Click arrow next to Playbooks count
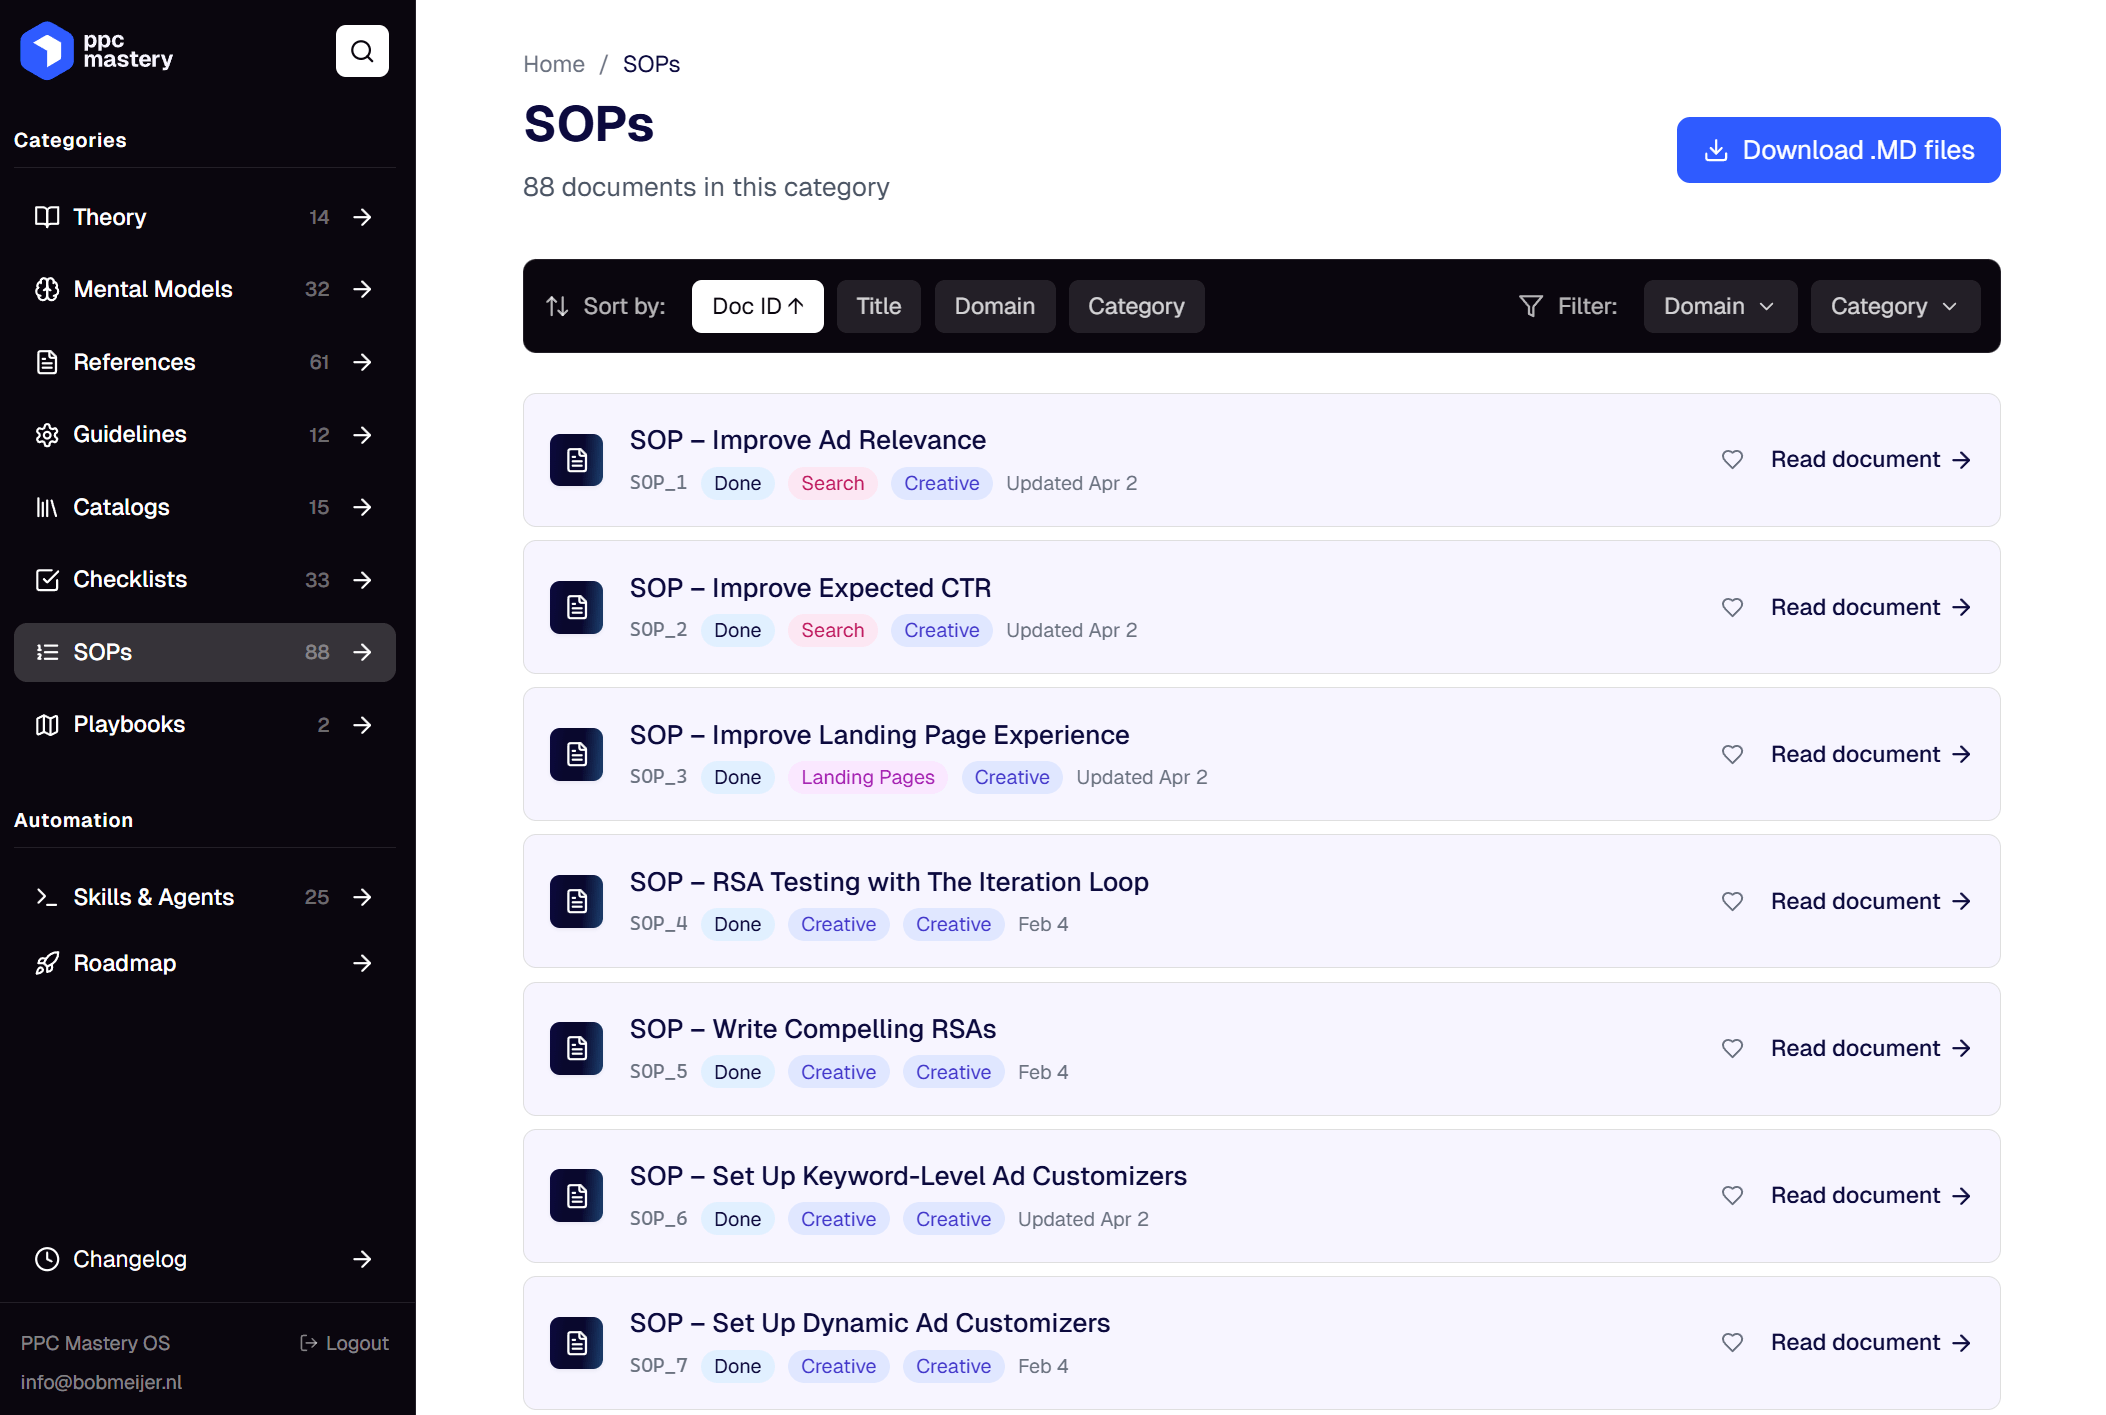The height and width of the screenshot is (1415, 2106). [363, 724]
